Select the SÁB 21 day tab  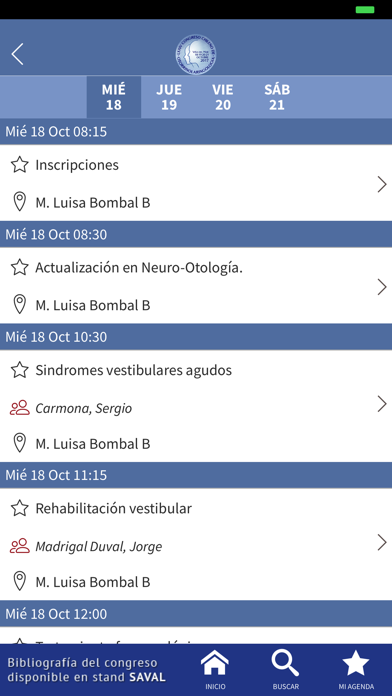[277, 97]
